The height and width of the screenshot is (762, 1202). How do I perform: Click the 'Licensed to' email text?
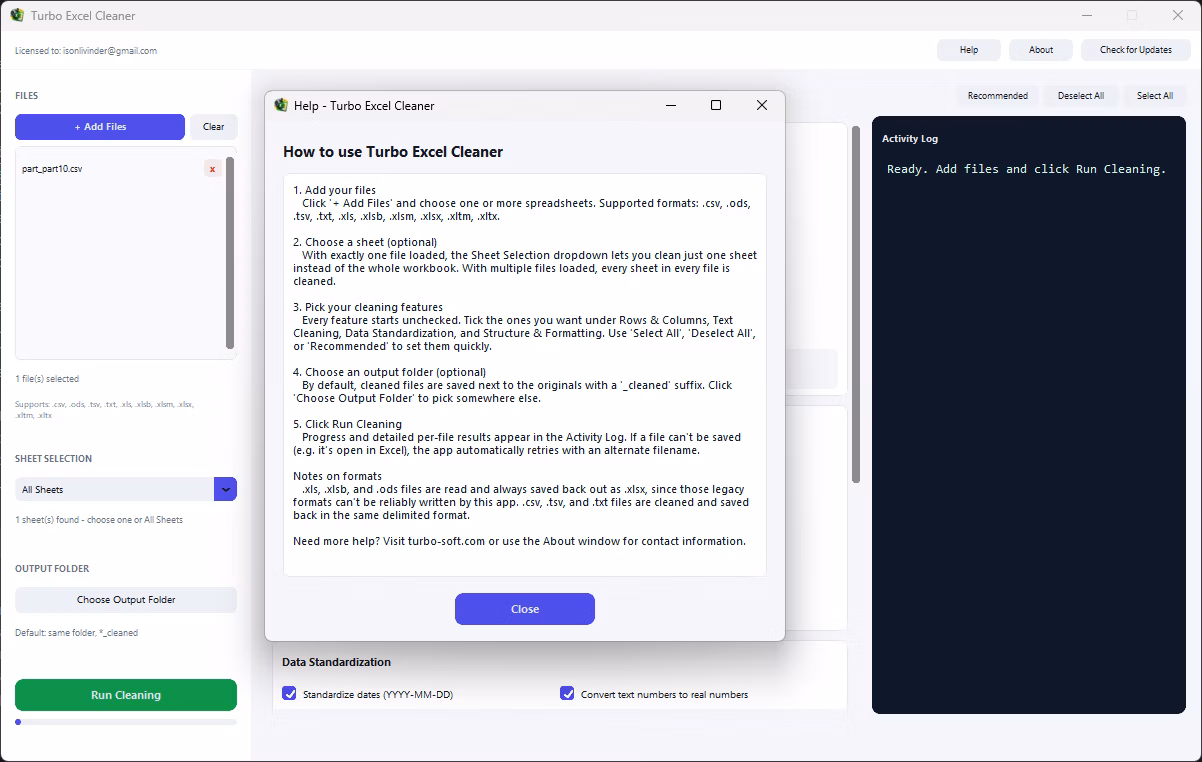point(86,51)
